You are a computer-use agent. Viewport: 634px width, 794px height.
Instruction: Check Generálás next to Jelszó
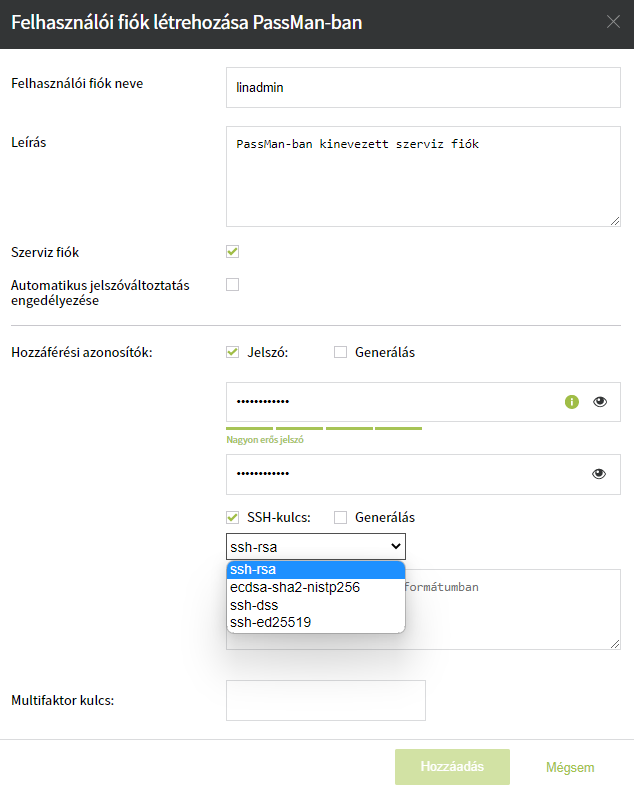tap(341, 352)
